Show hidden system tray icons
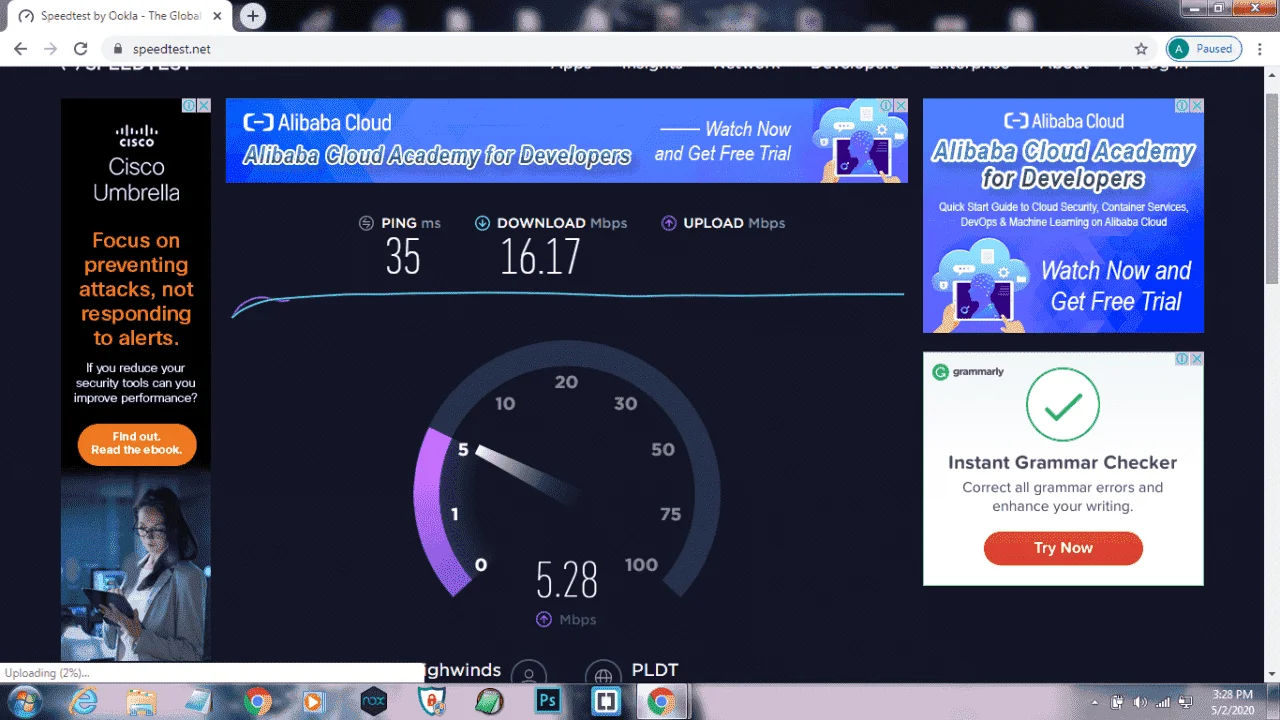Image resolution: width=1280 pixels, height=720 pixels. pyautogui.click(x=1095, y=702)
